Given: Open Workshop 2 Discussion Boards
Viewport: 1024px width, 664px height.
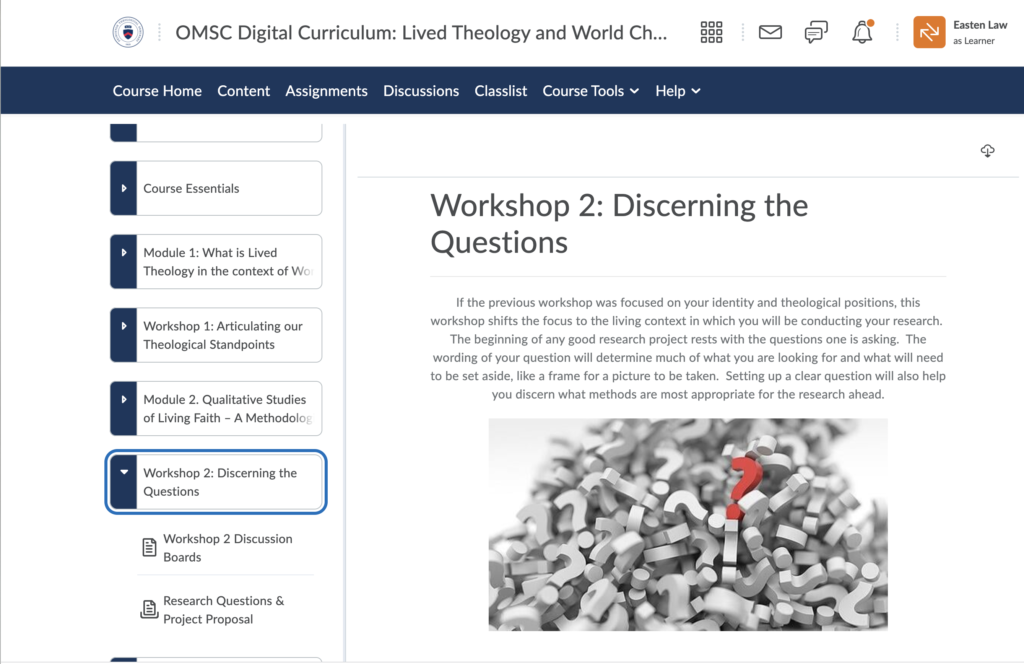Looking at the screenshot, I should (227, 547).
